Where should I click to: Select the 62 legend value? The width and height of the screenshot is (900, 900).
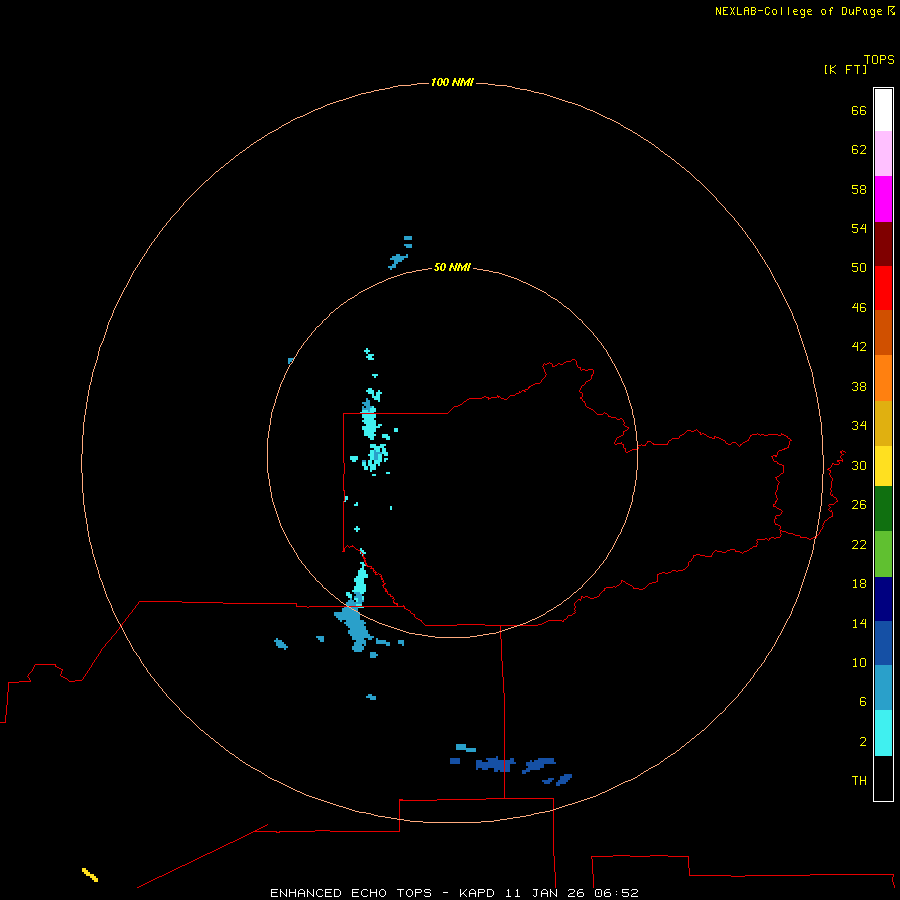click(859, 150)
